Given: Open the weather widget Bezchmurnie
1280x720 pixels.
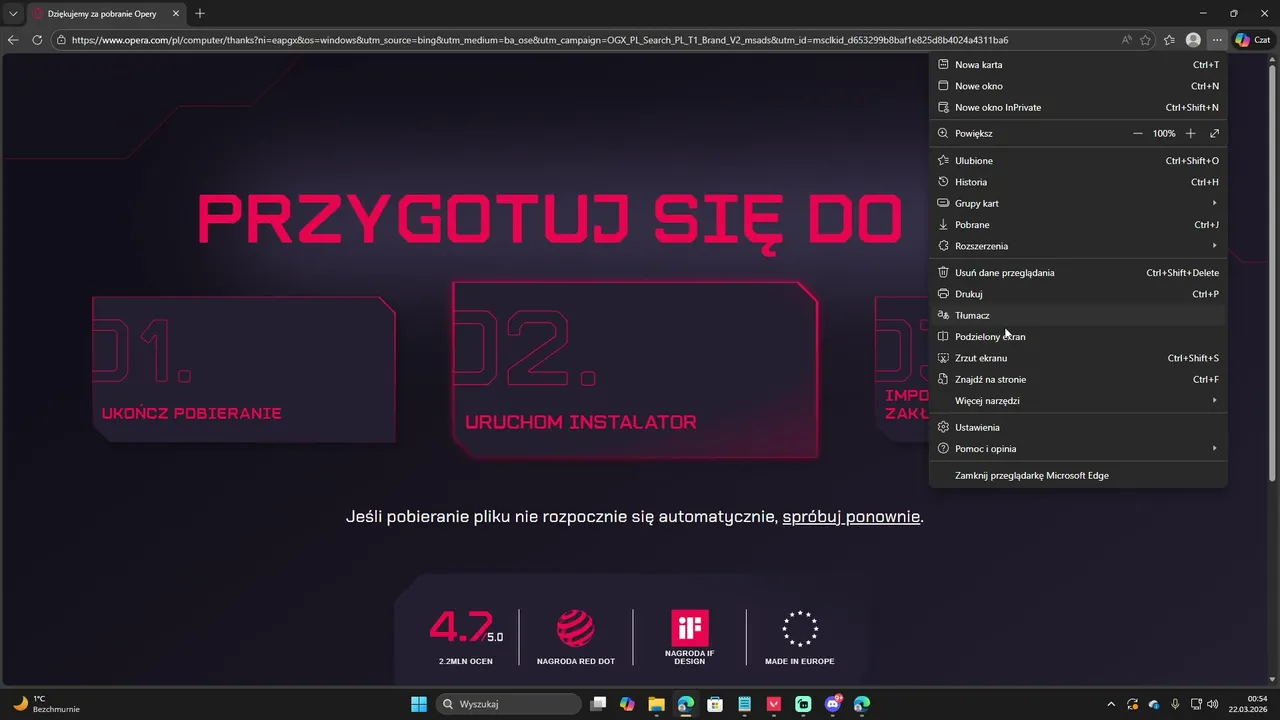Looking at the screenshot, I should click(x=47, y=704).
